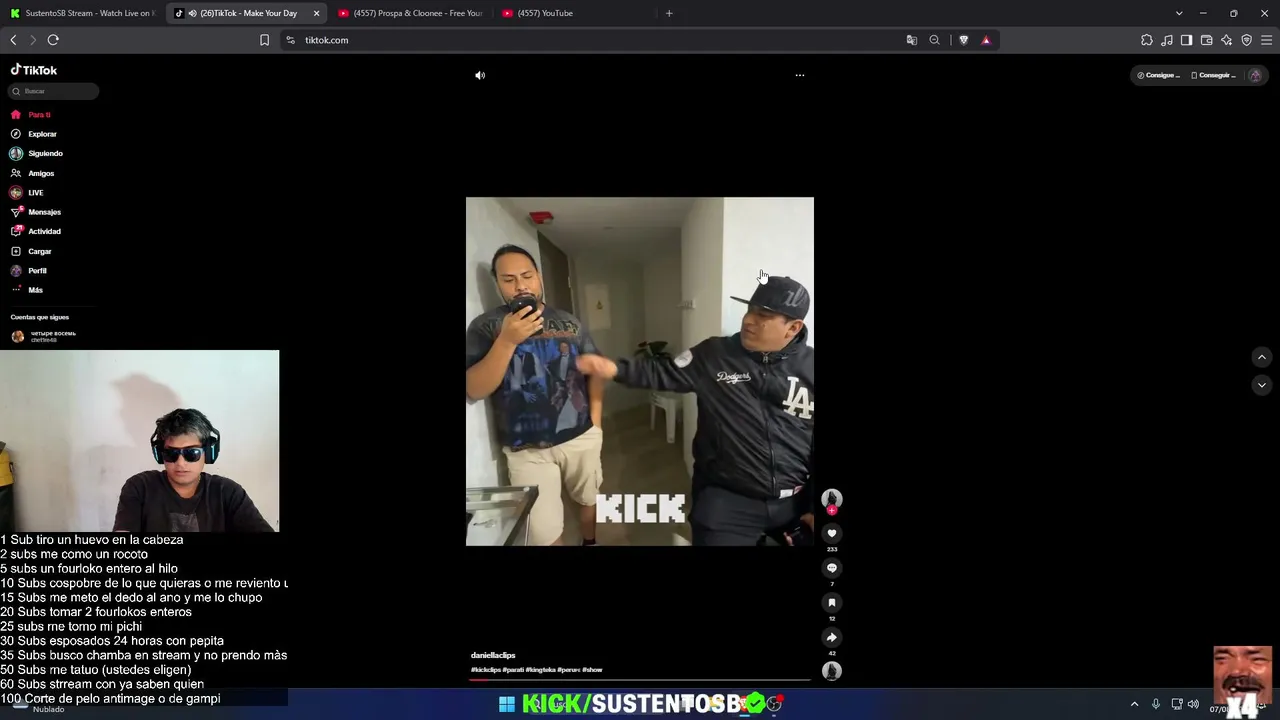Toggle the browser sidebar panel
The height and width of the screenshot is (720, 1280).
(1187, 40)
